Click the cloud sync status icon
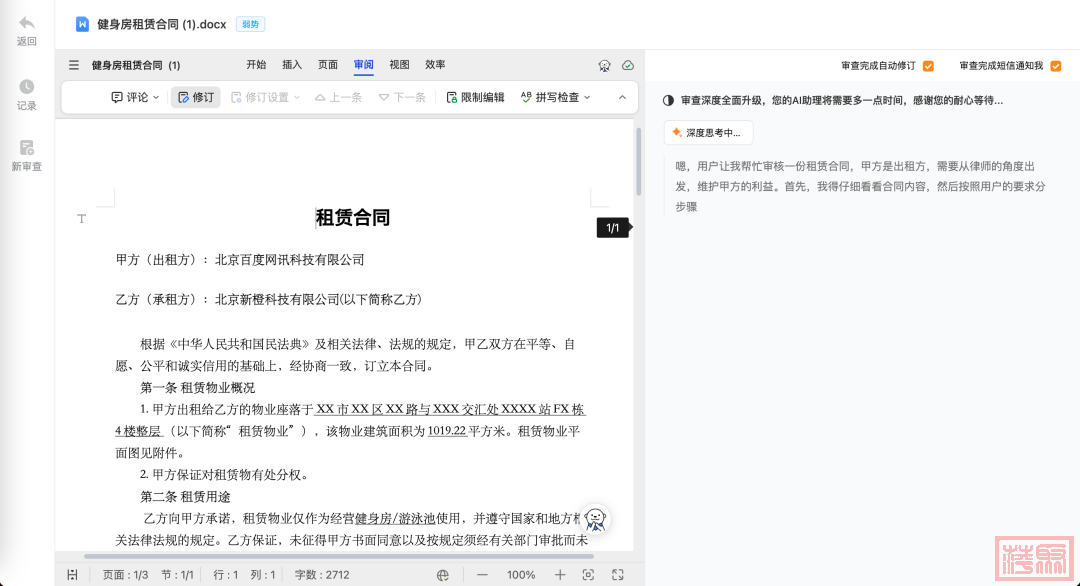This screenshot has height=586, width=1080. pos(628,65)
